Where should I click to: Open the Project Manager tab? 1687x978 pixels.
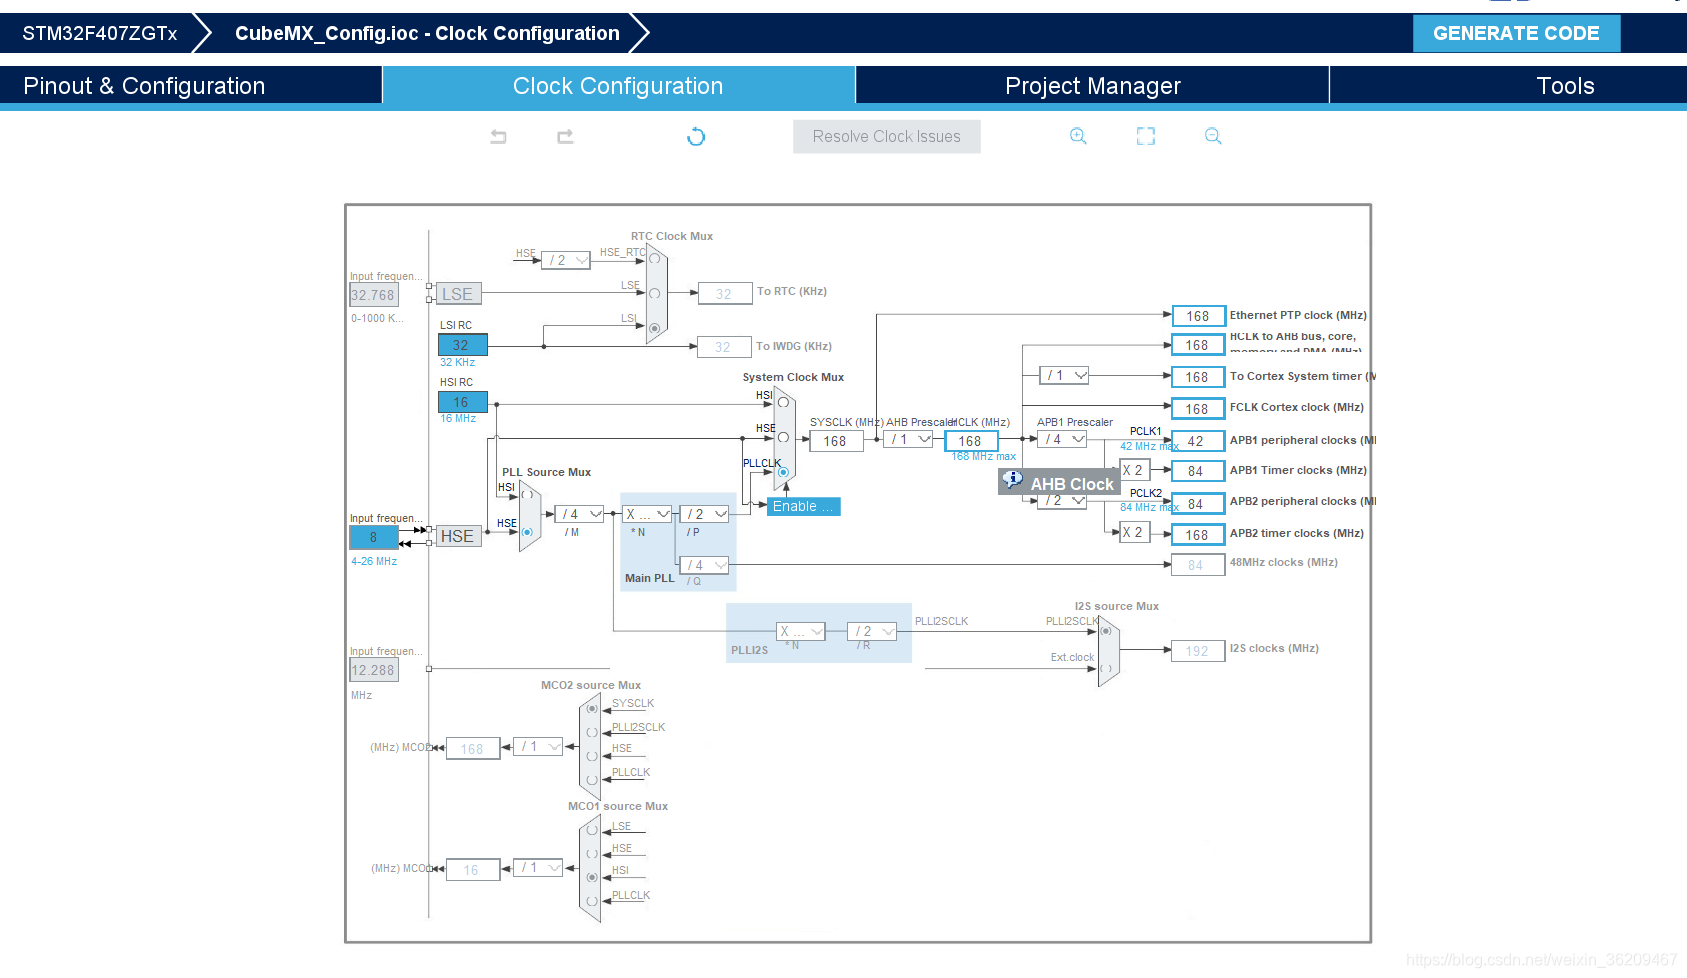tap(1092, 86)
